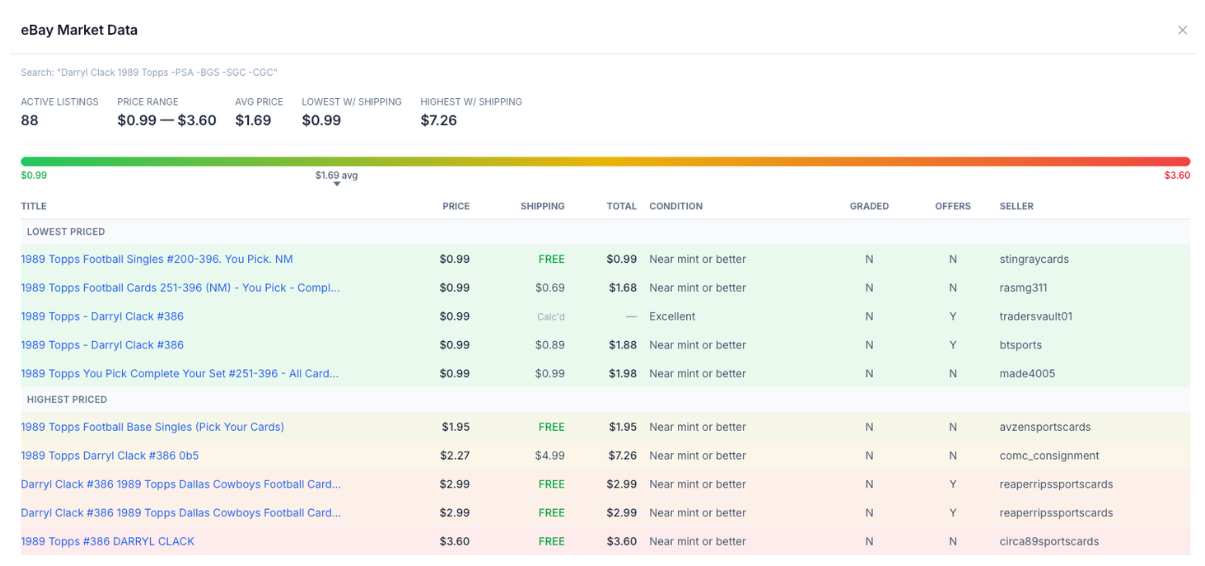Image resolution: width=1205 pixels, height=566 pixels.
Task: Click the TITLE column header
Action: (x=34, y=206)
